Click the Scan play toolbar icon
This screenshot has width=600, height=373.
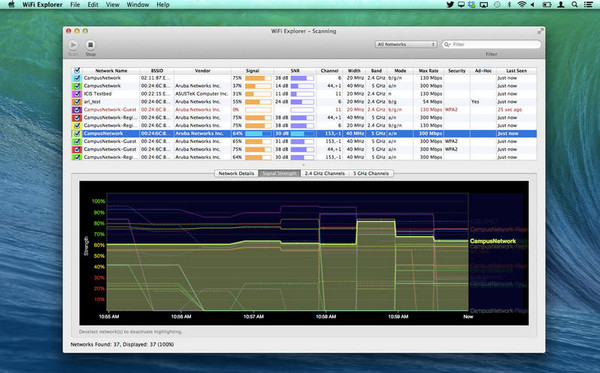(73, 45)
